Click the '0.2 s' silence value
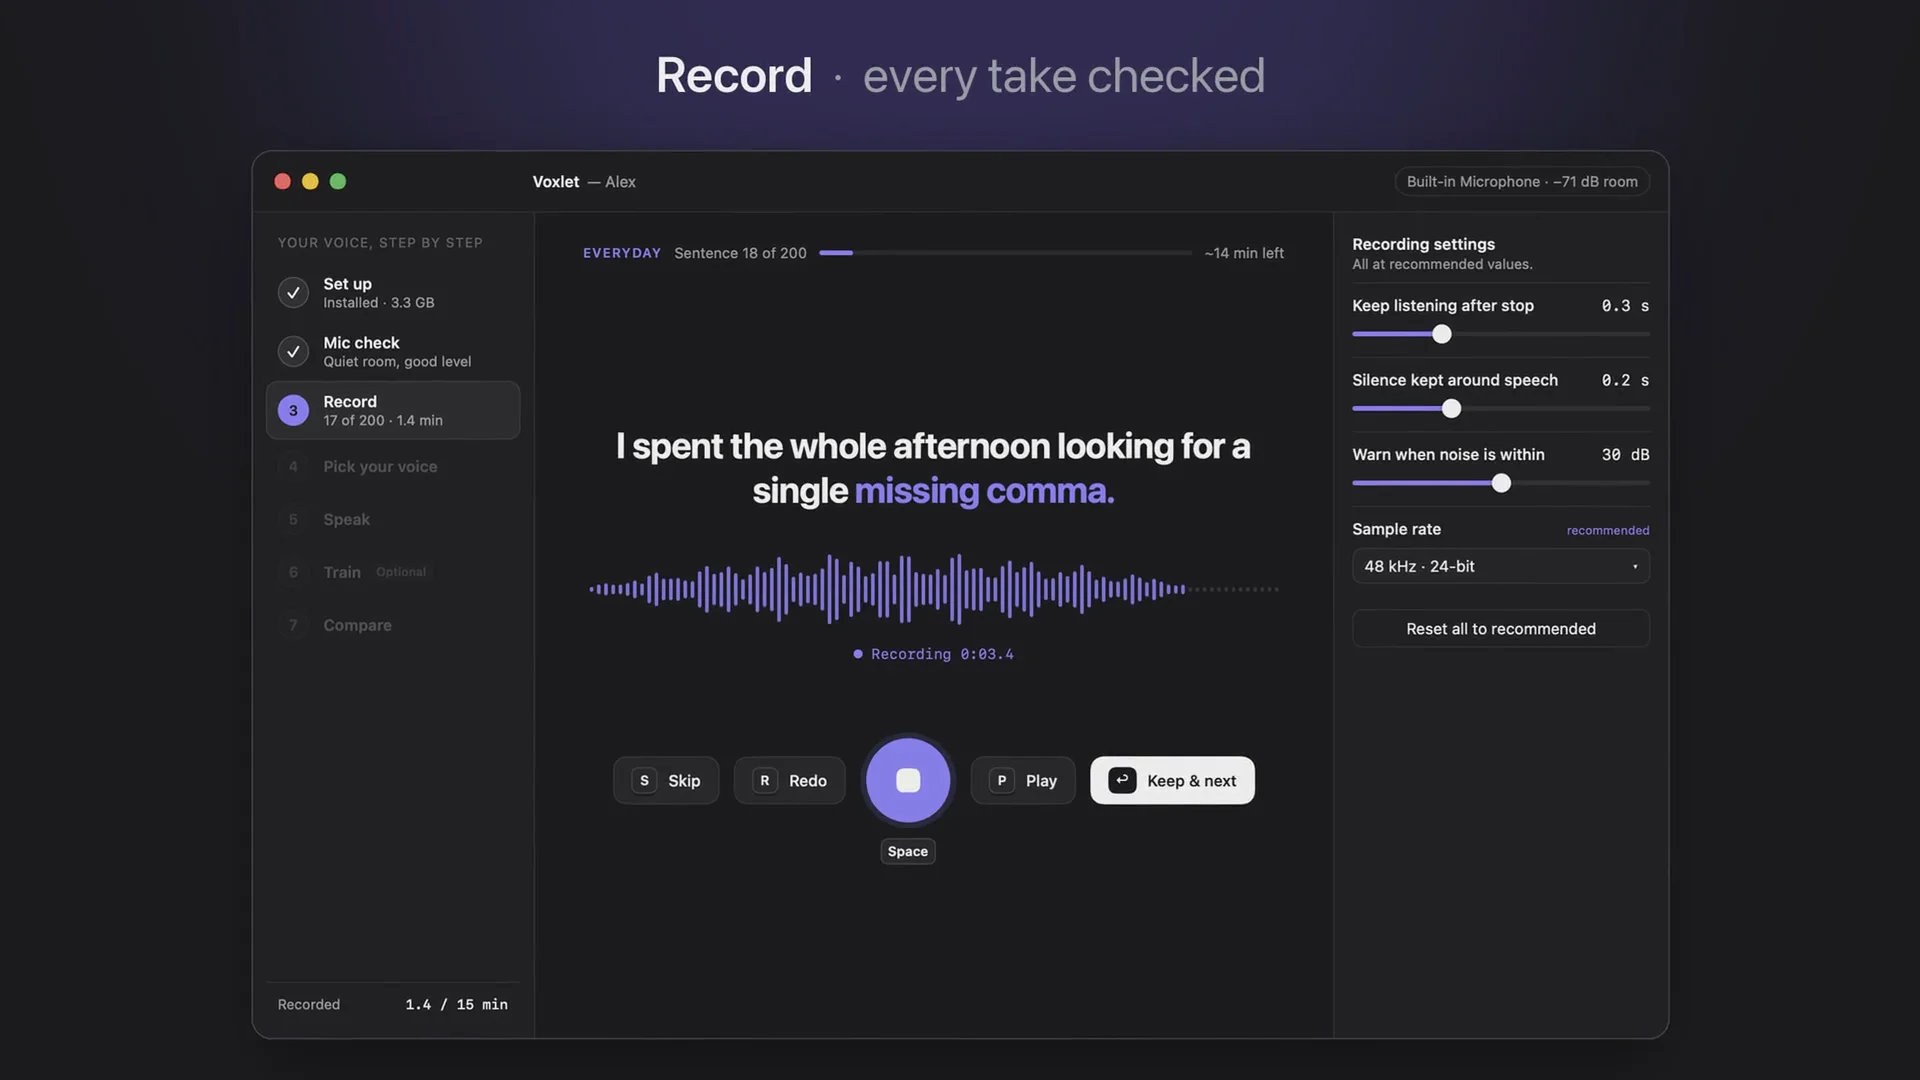Viewport: 1920px width, 1080px height. pos(1625,380)
